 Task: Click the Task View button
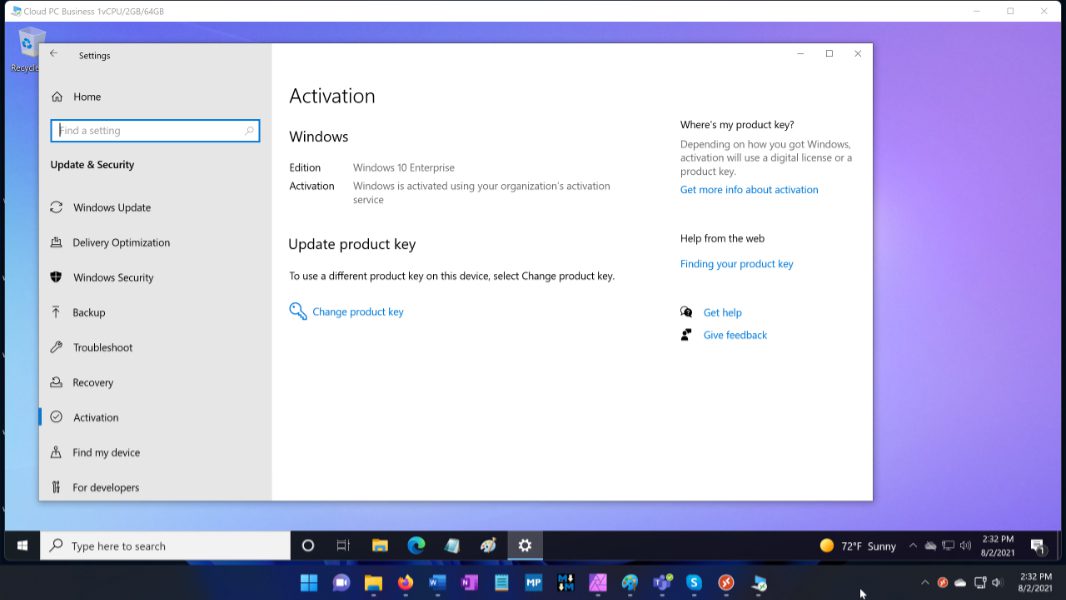pyautogui.click(x=343, y=546)
